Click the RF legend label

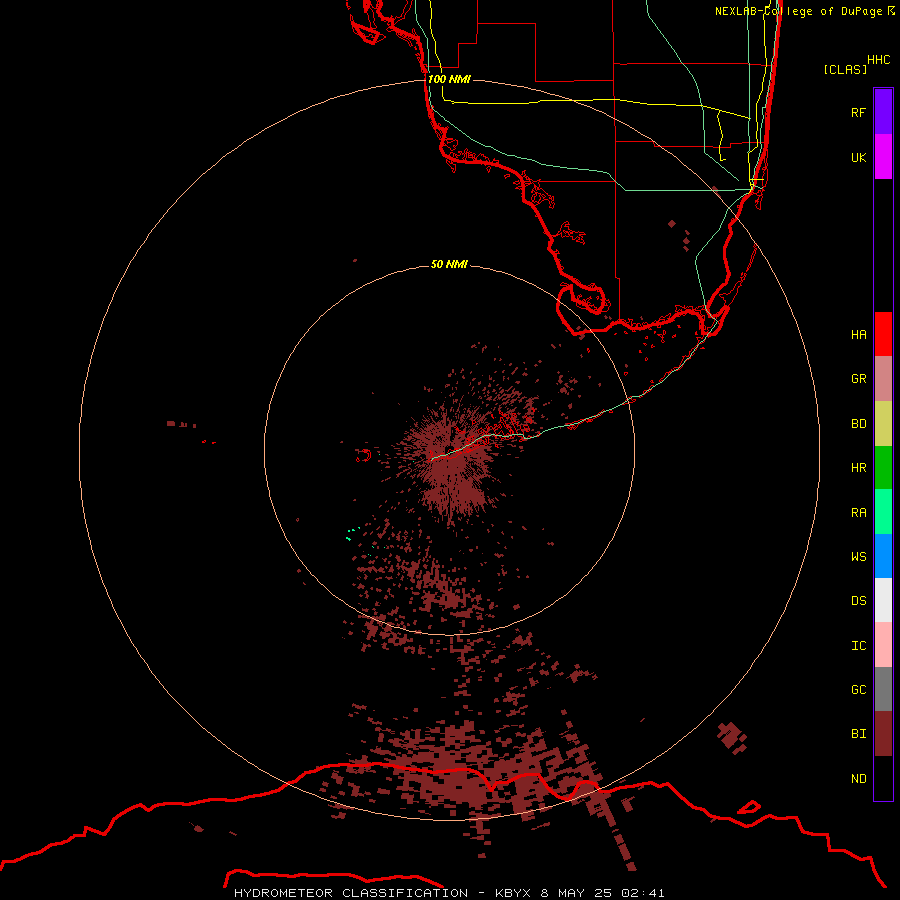(x=858, y=112)
